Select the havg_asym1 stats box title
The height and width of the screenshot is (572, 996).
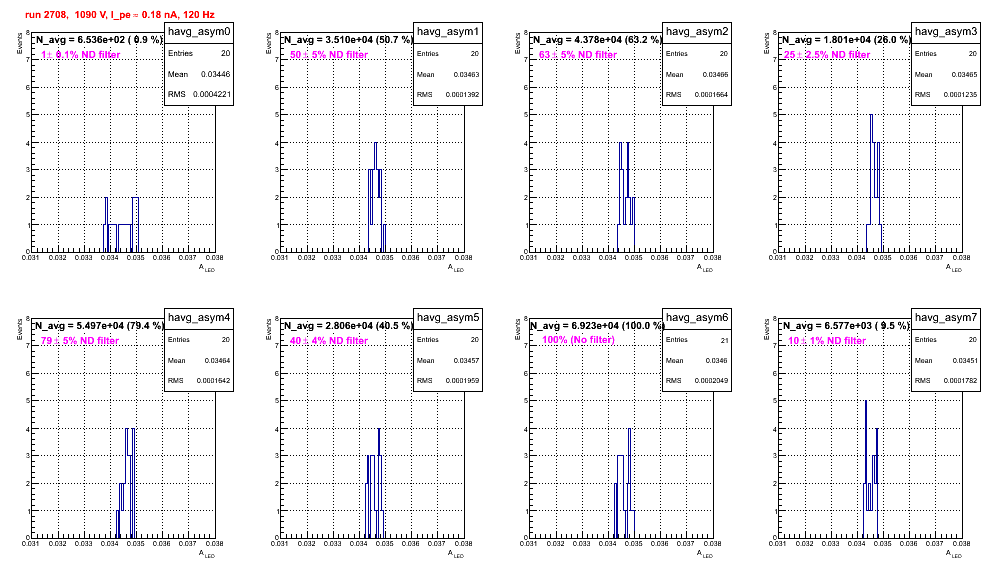pyautogui.click(x=448, y=32)
